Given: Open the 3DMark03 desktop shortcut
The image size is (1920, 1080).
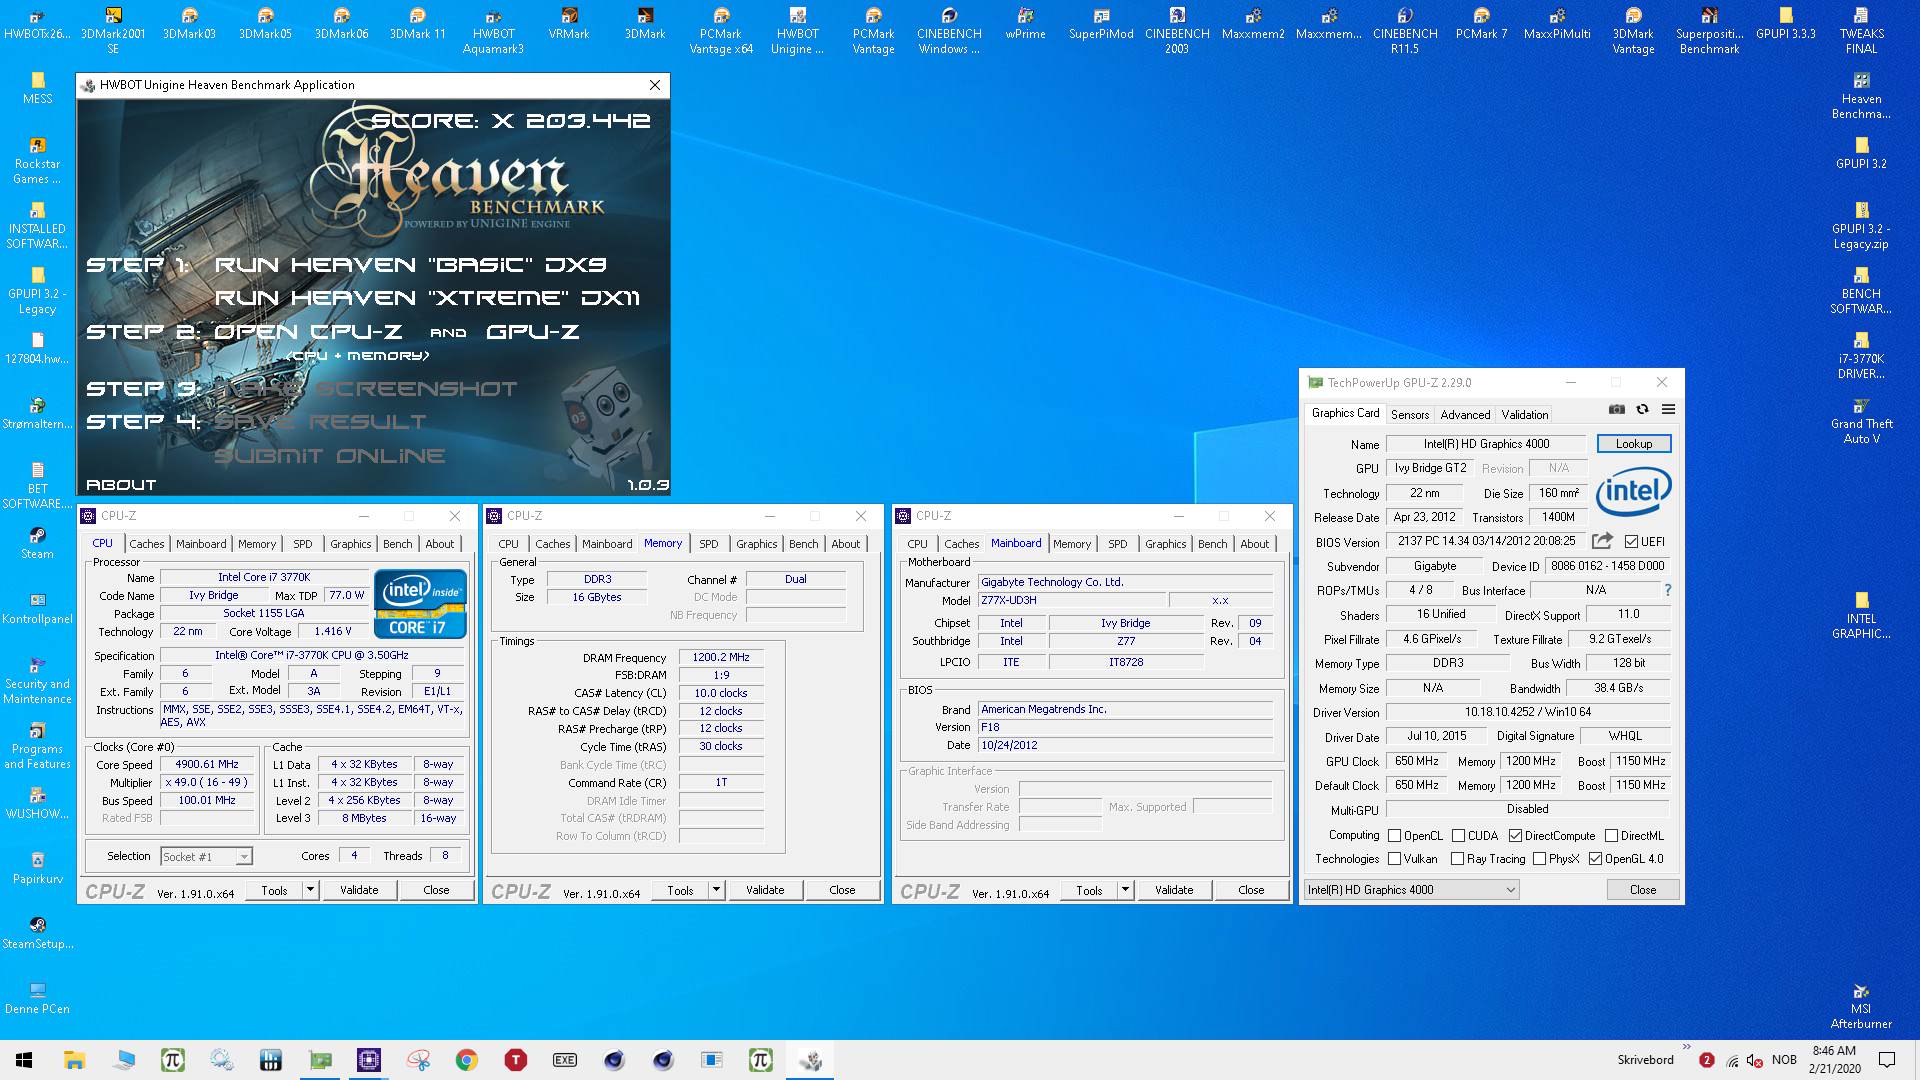Looking at the screenshot, I should (189, 24).
